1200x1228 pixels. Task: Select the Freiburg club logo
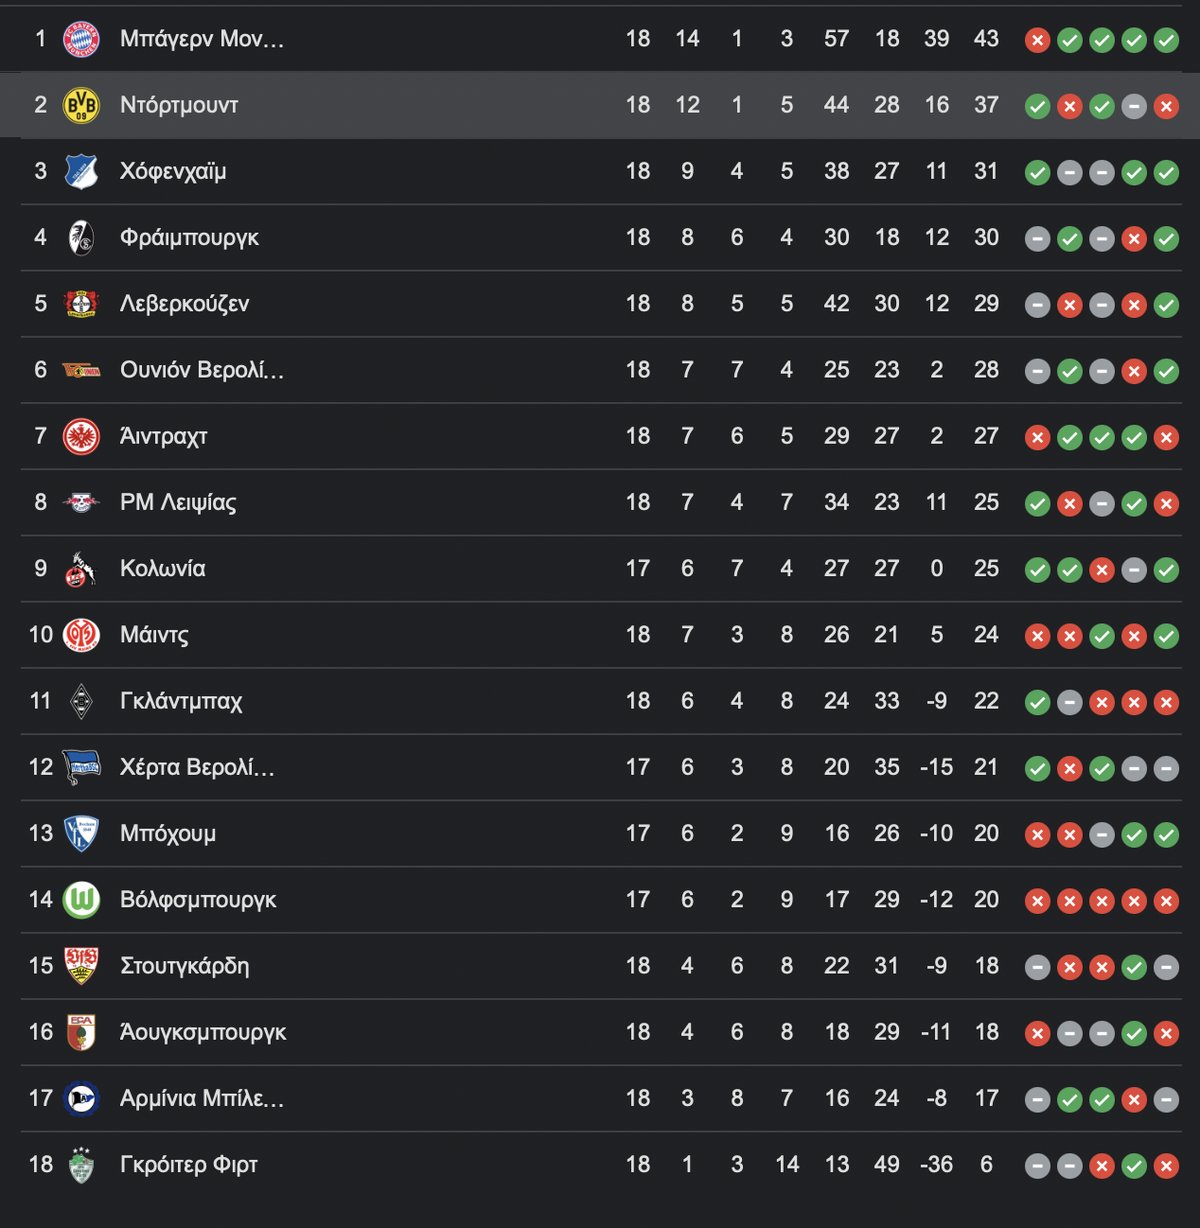81,238
